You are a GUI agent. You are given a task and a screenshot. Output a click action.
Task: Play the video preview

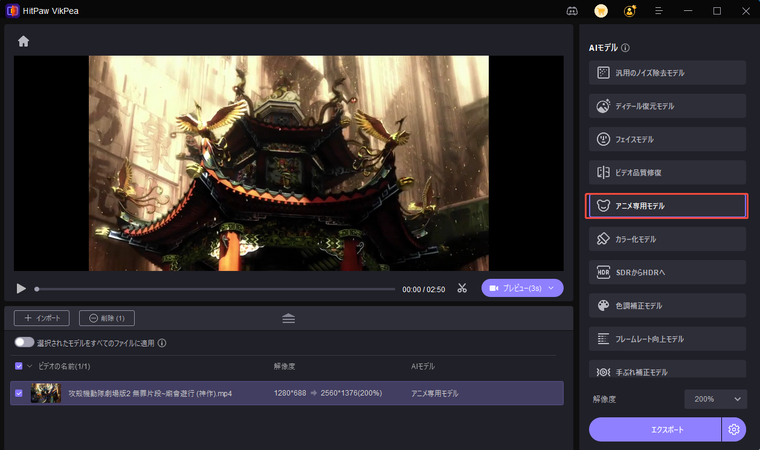(21, 289)
